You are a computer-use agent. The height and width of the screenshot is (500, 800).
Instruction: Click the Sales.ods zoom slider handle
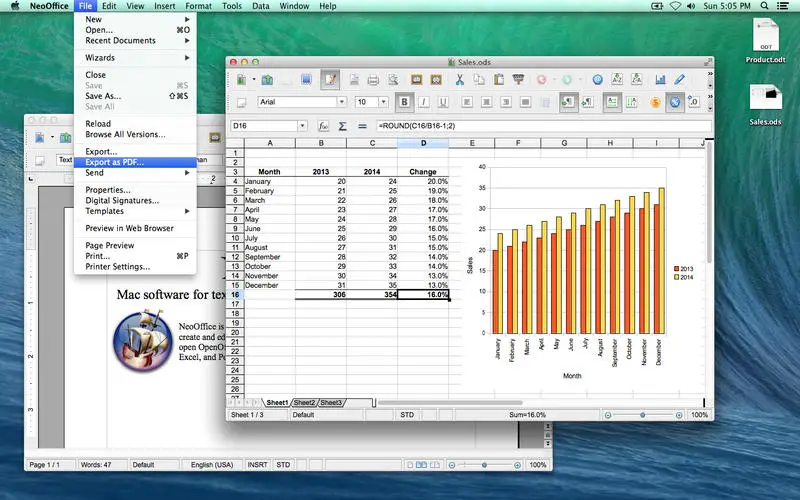point(643,415)
